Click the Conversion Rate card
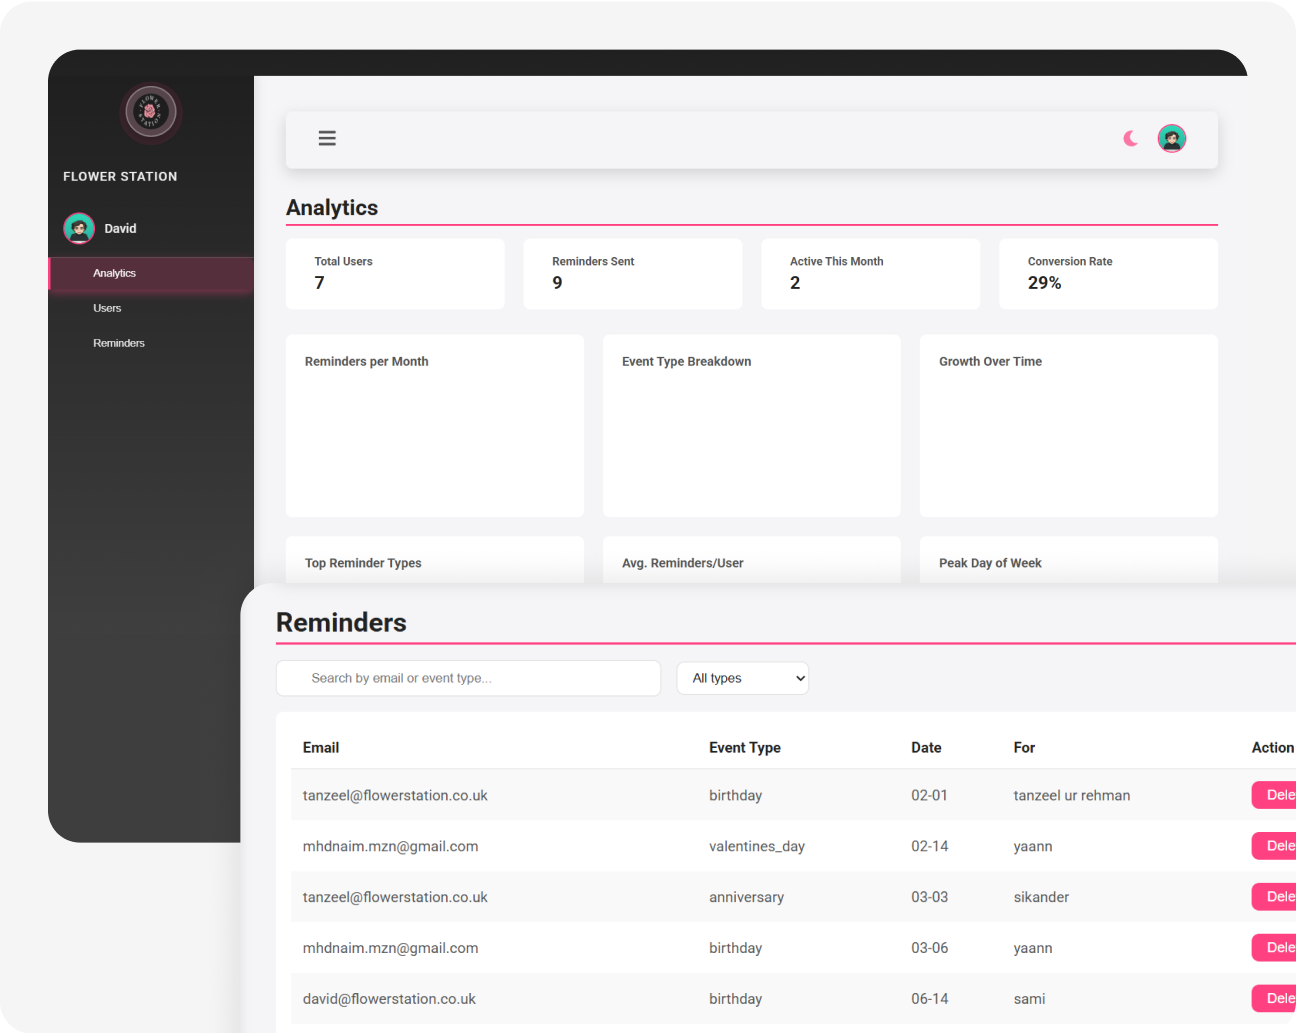 click(1108, 273)
